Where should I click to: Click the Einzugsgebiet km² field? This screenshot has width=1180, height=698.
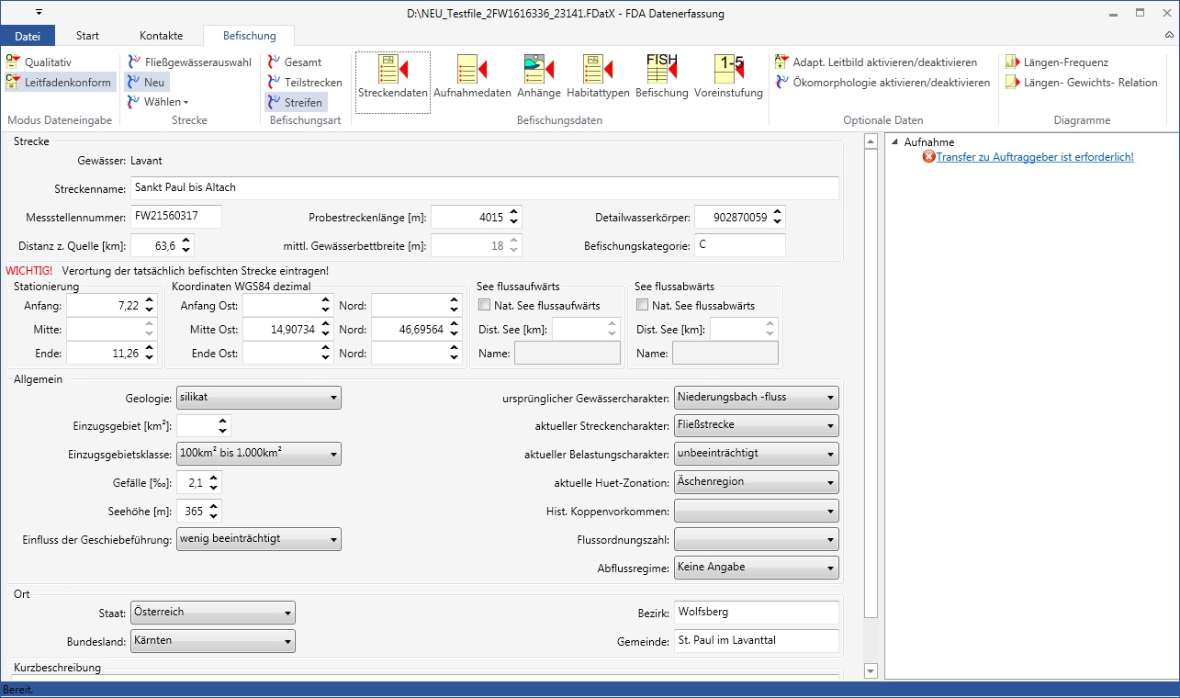pyautogui.click(x=196, y=425)
